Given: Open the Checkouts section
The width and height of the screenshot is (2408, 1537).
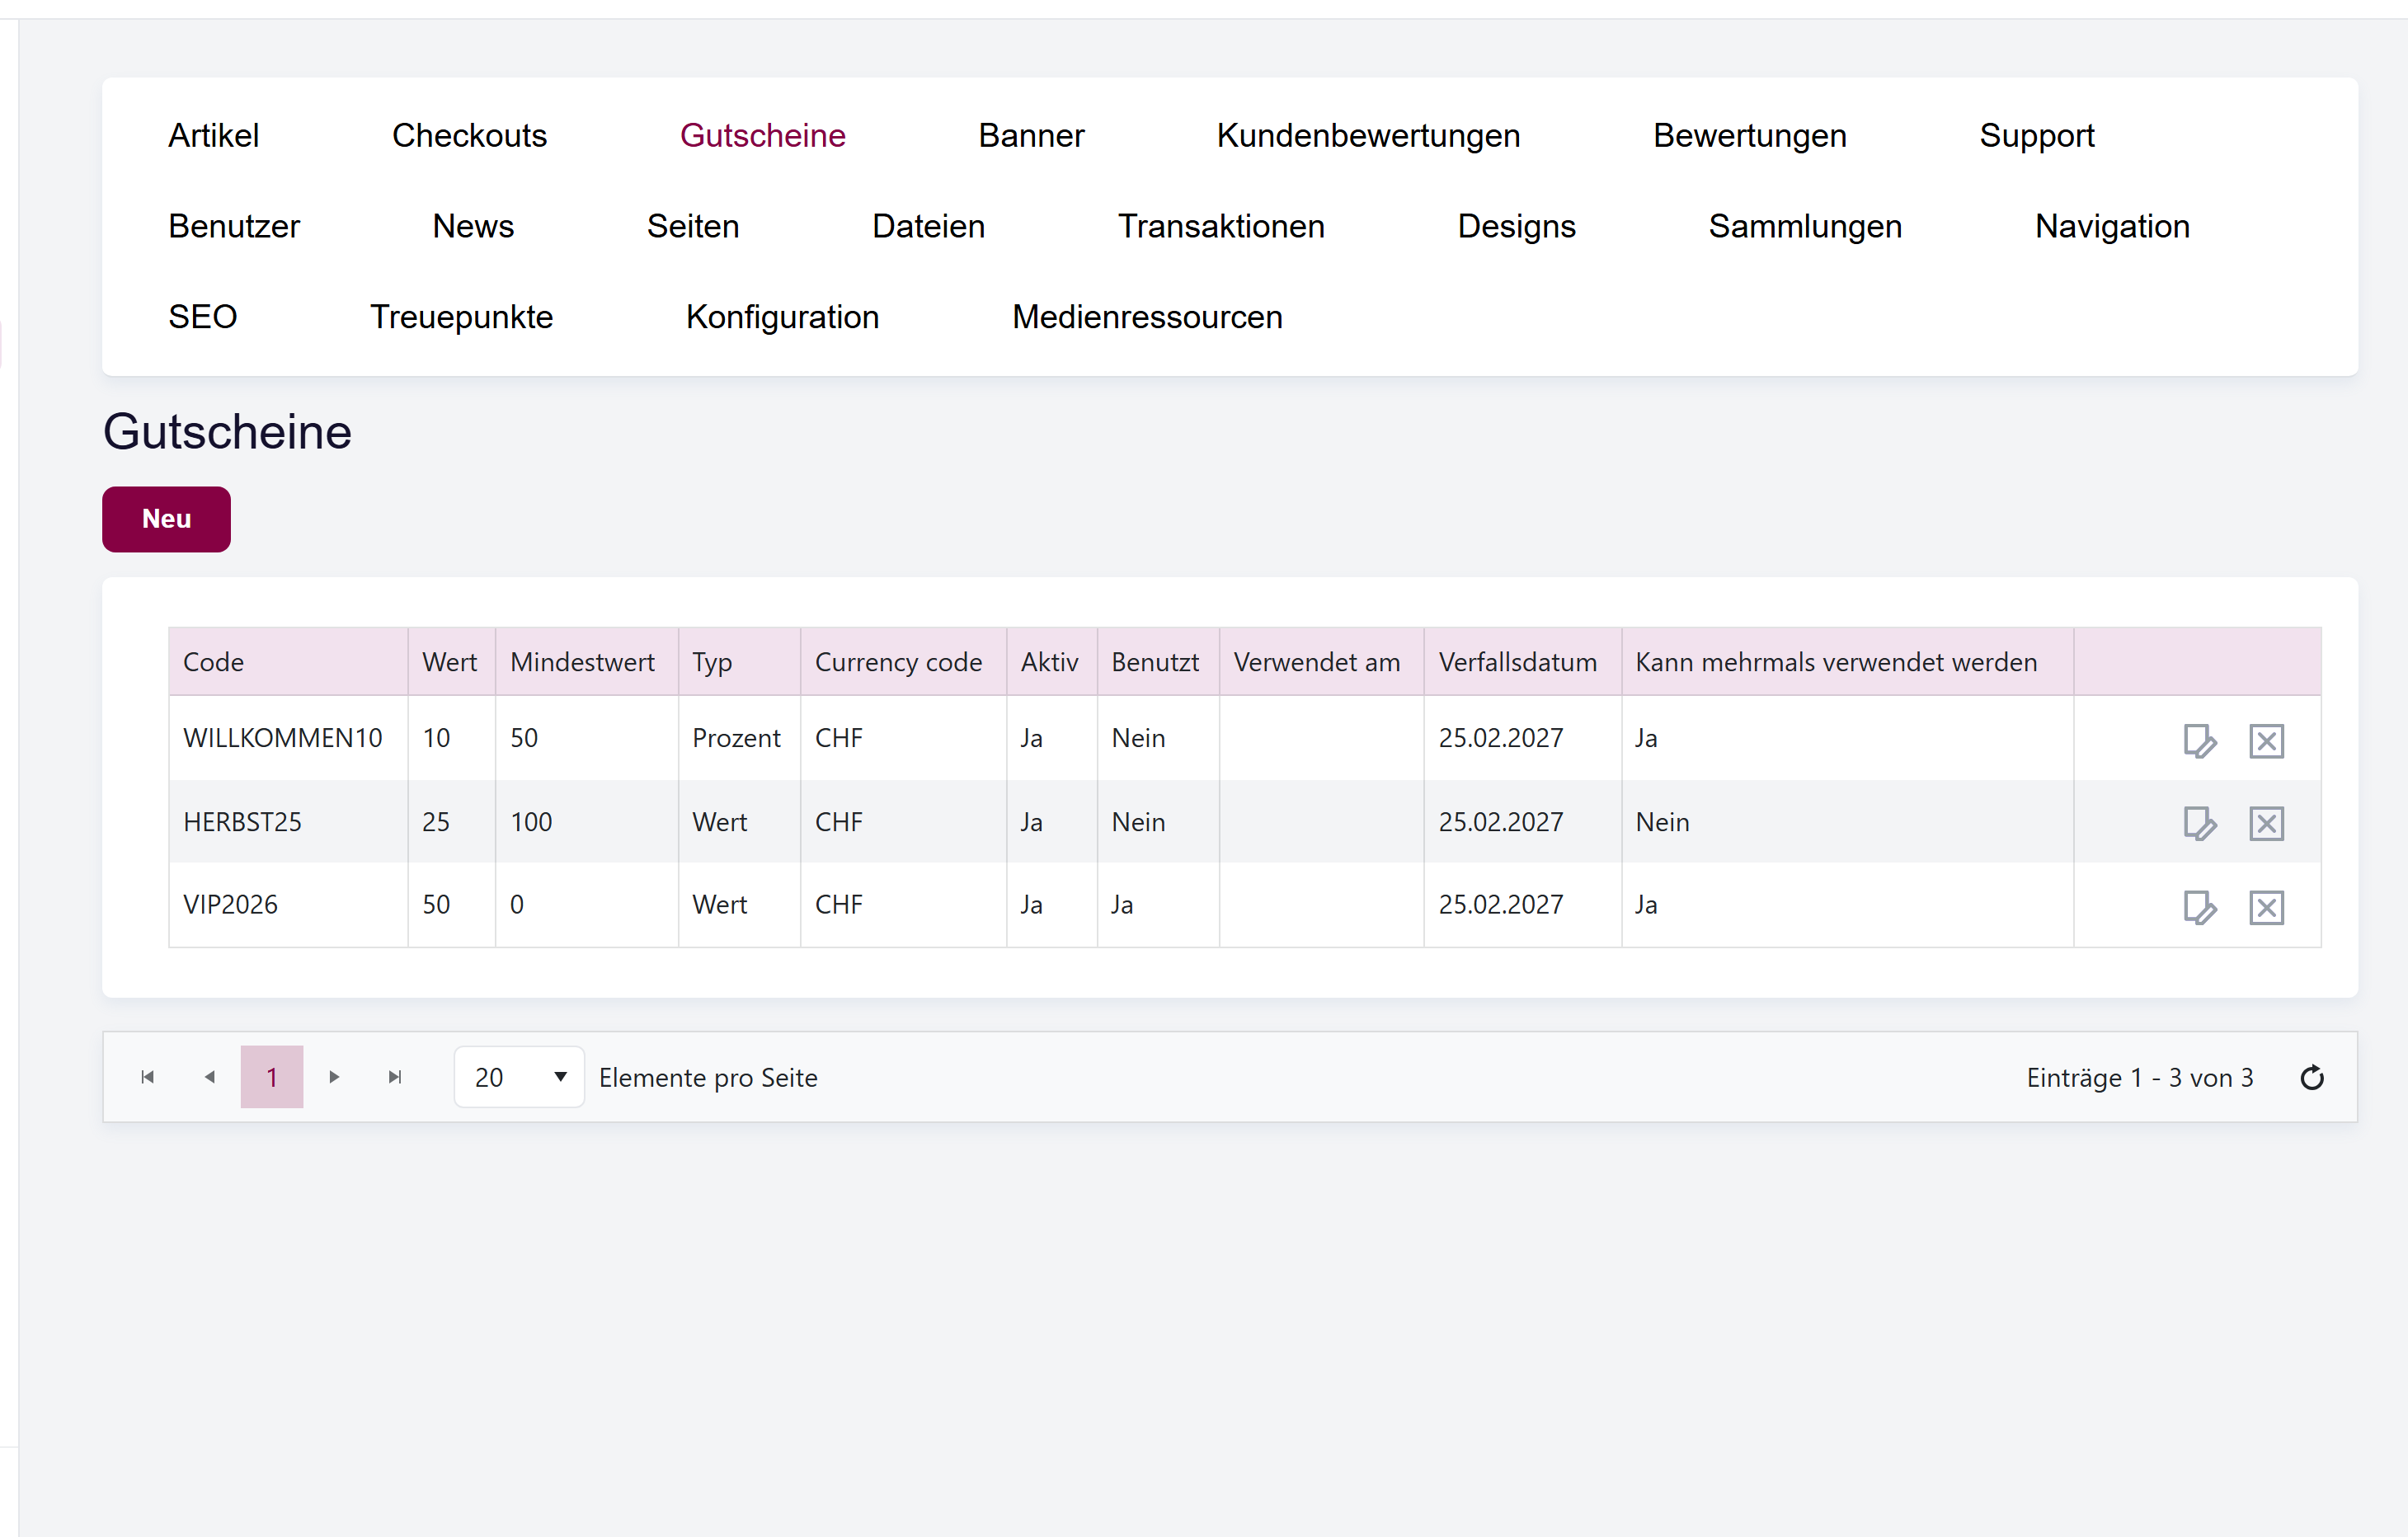Looking at the screenshot, I should (469, 136).
